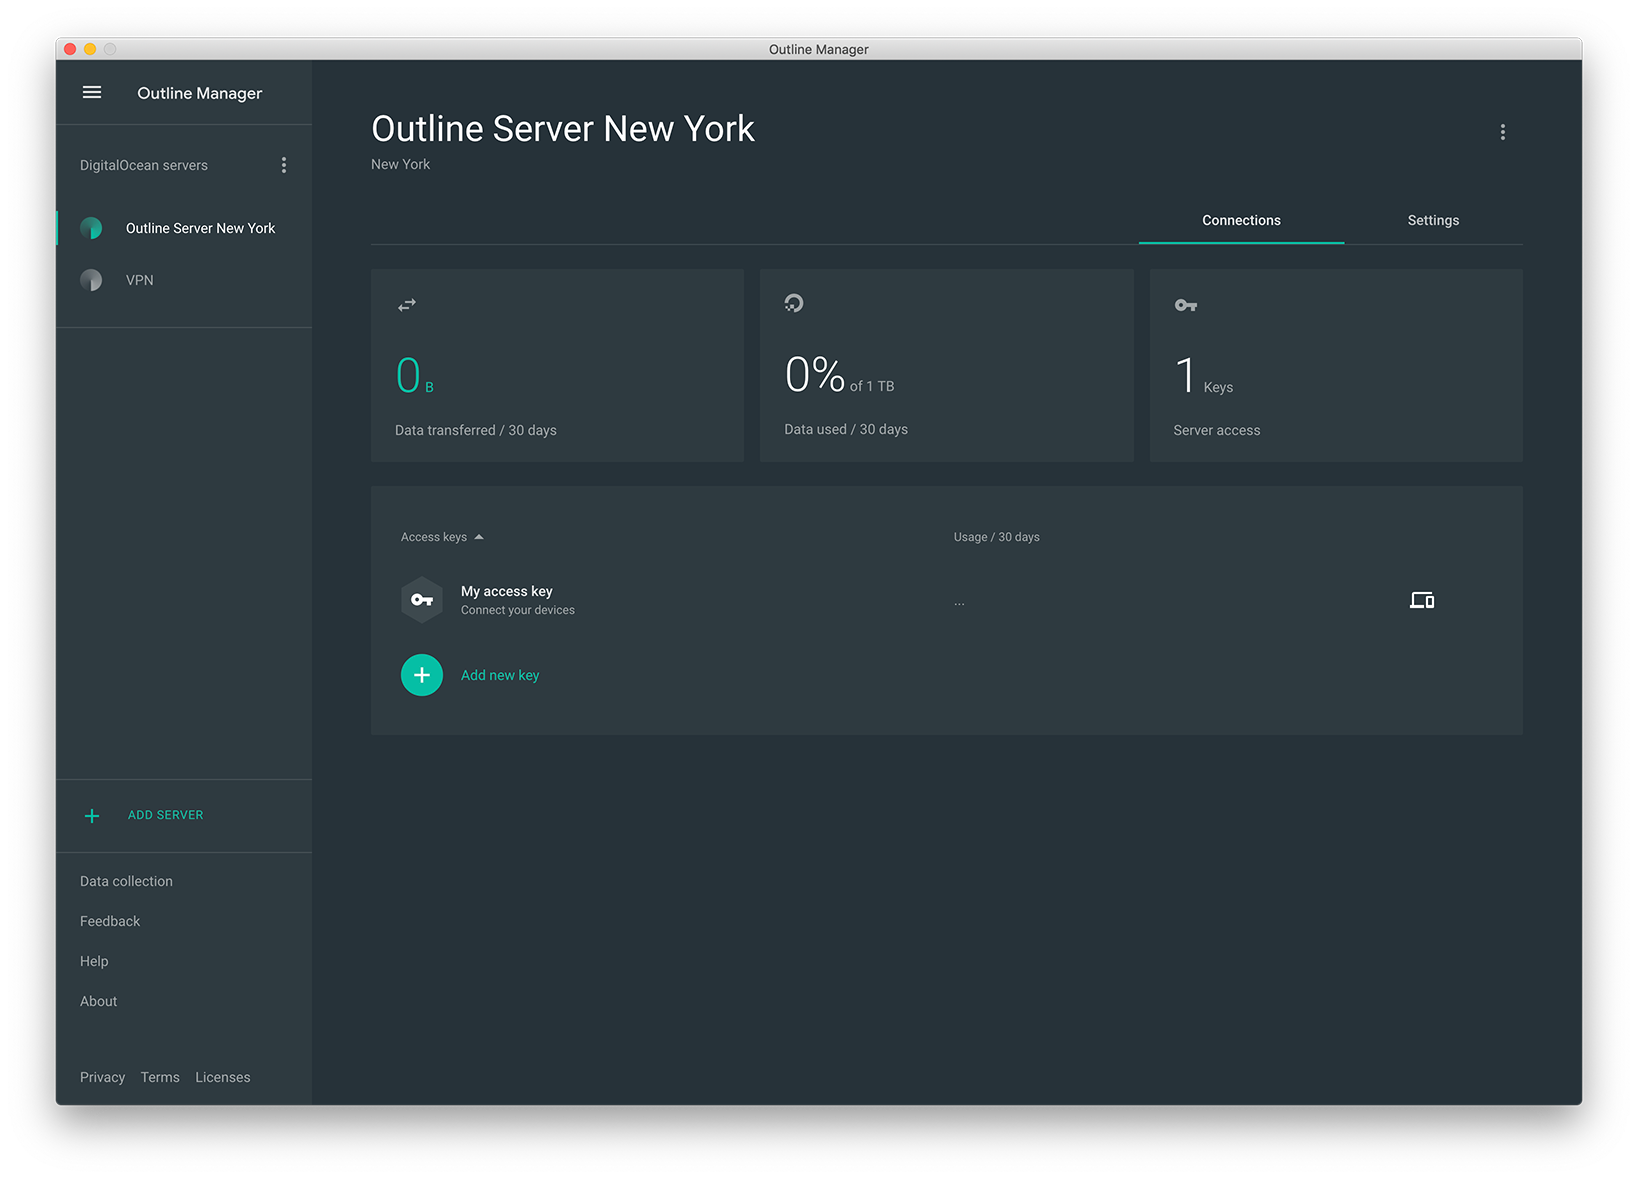Open DigitalOcean servers options menu
Viewport: 1638px width, 1179px height.
click(284, 165)
